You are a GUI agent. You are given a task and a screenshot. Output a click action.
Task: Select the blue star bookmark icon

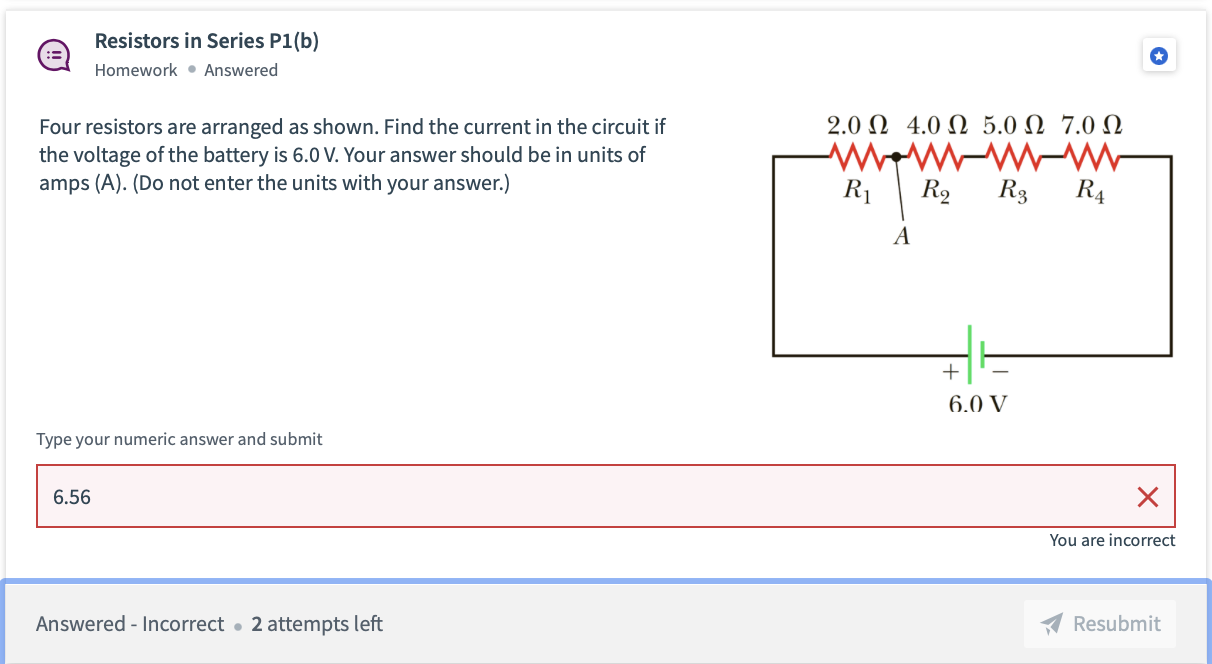pyautogui.click(x=1159, y=55)
